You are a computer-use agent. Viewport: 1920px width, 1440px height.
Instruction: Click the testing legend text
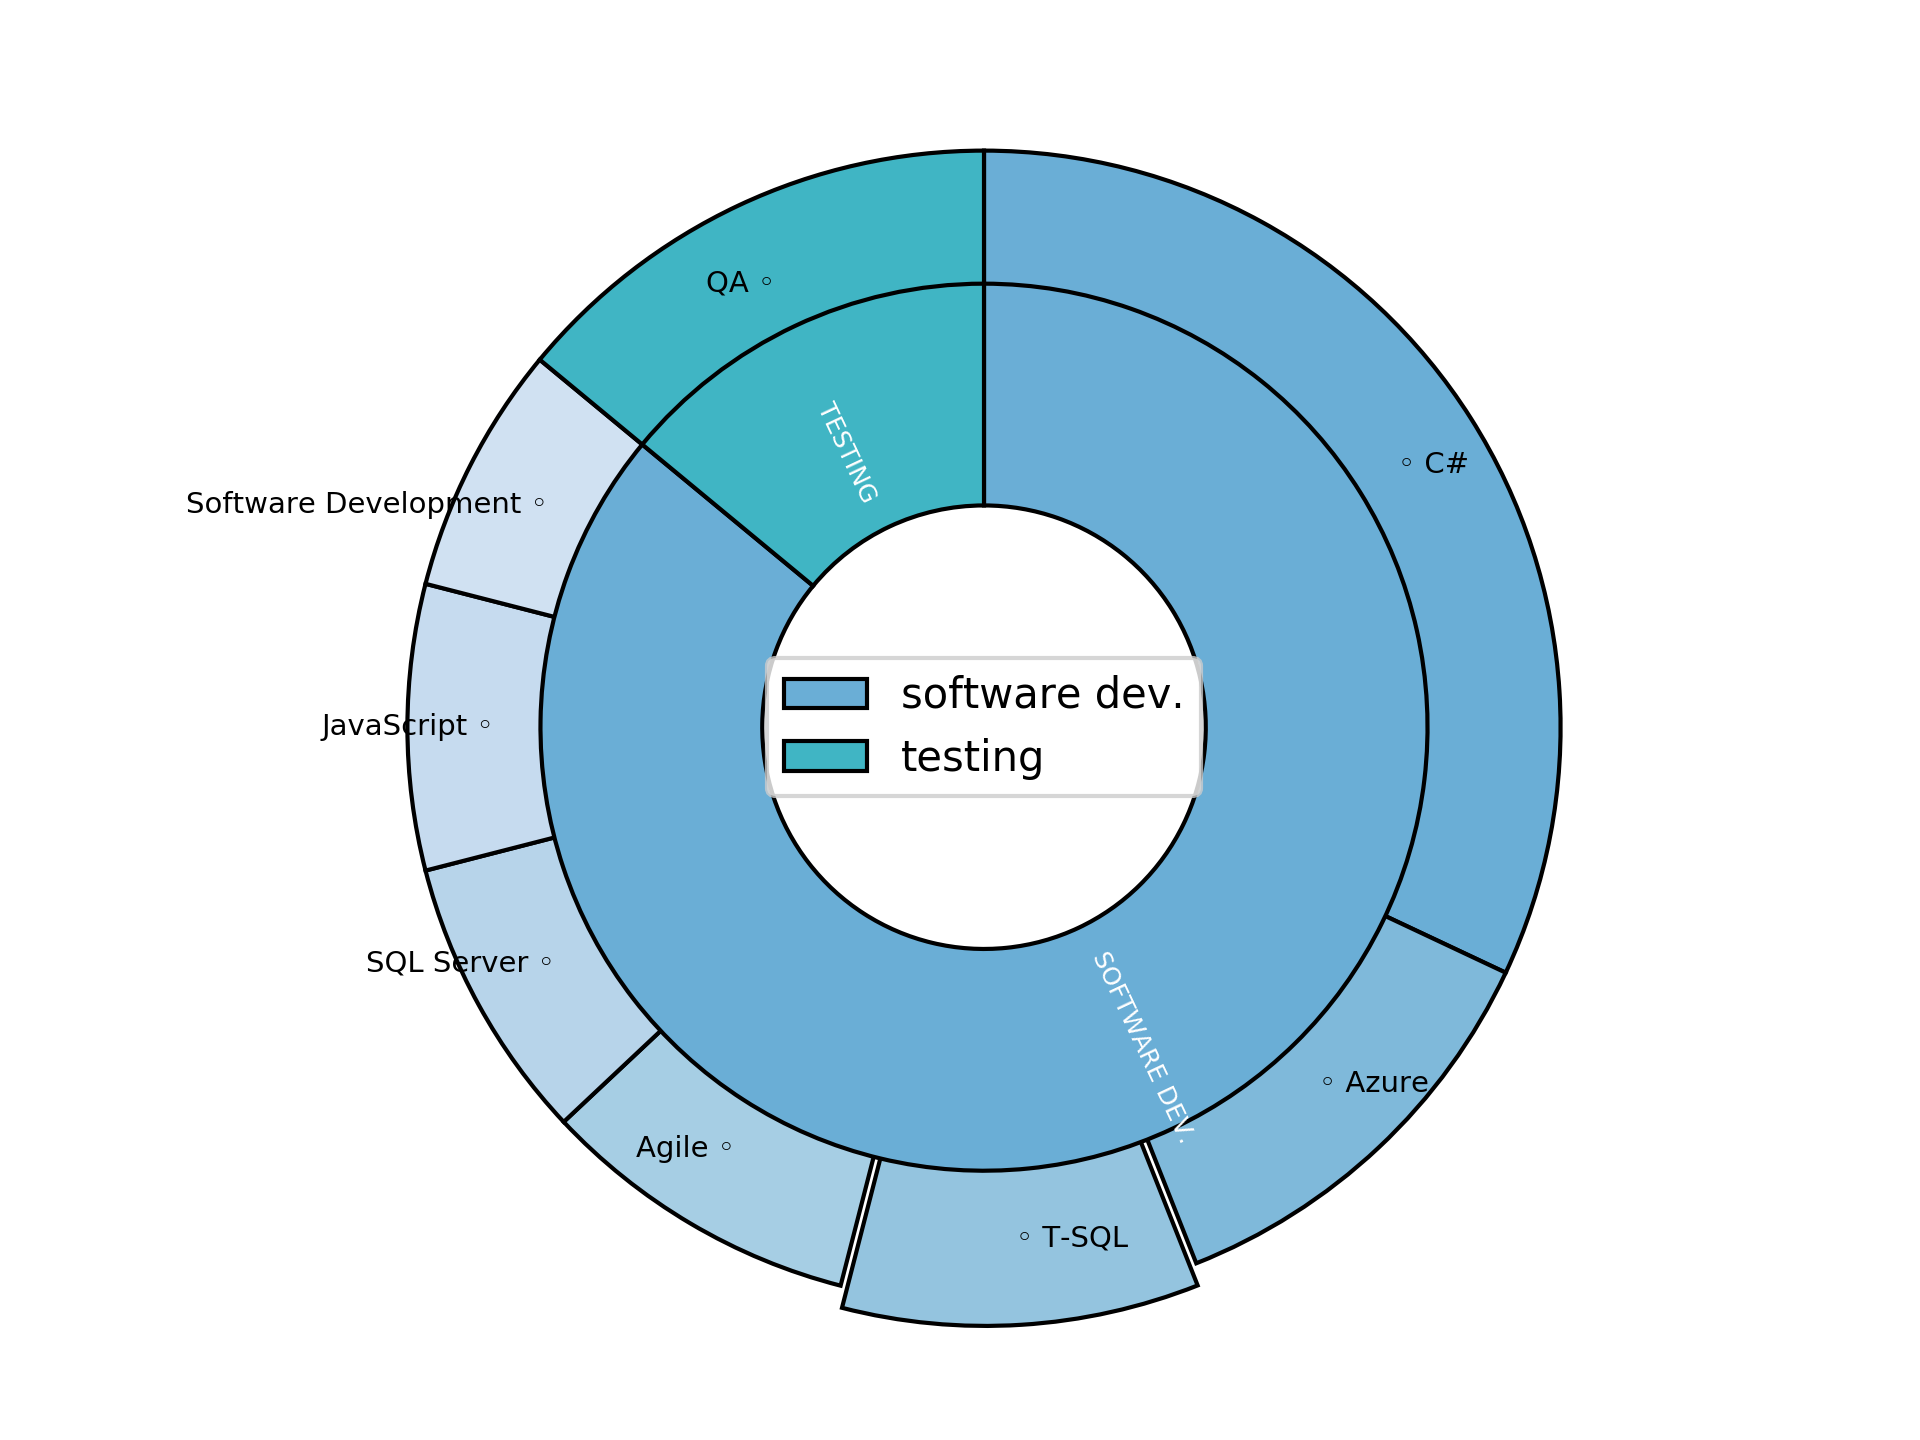point(970,757)
